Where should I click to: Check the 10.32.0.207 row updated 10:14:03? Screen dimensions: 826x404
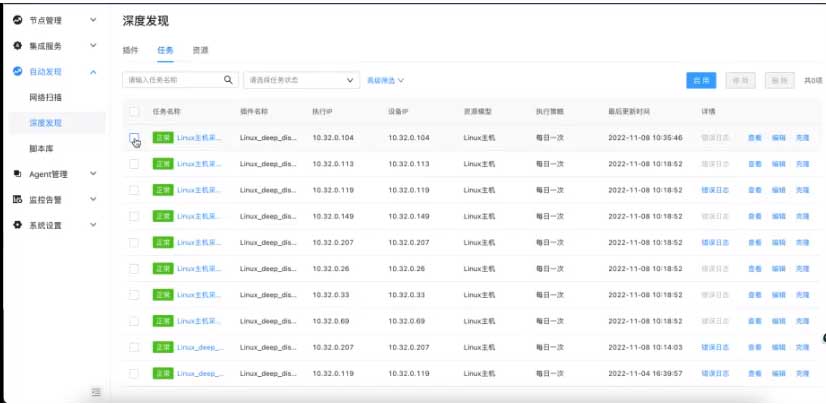134,347
